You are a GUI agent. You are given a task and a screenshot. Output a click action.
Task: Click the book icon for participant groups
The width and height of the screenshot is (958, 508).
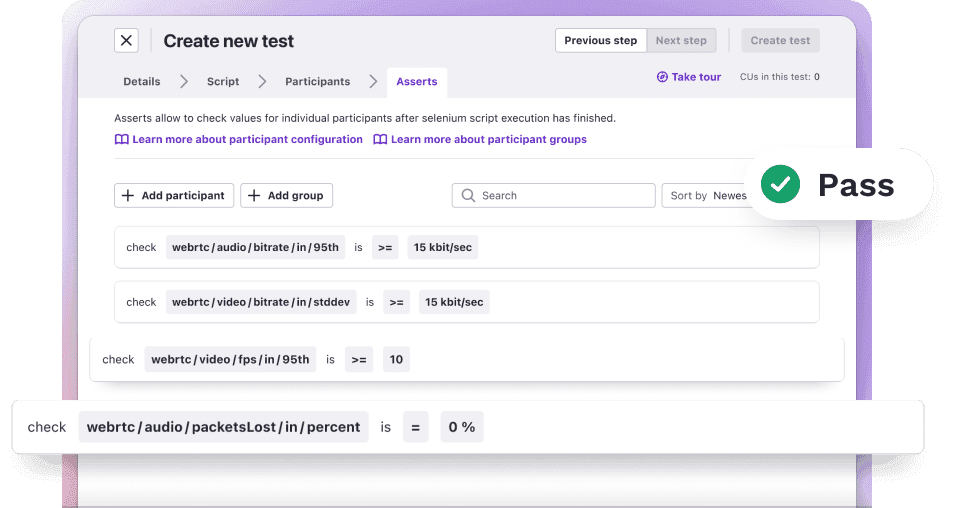click(380, 140)
